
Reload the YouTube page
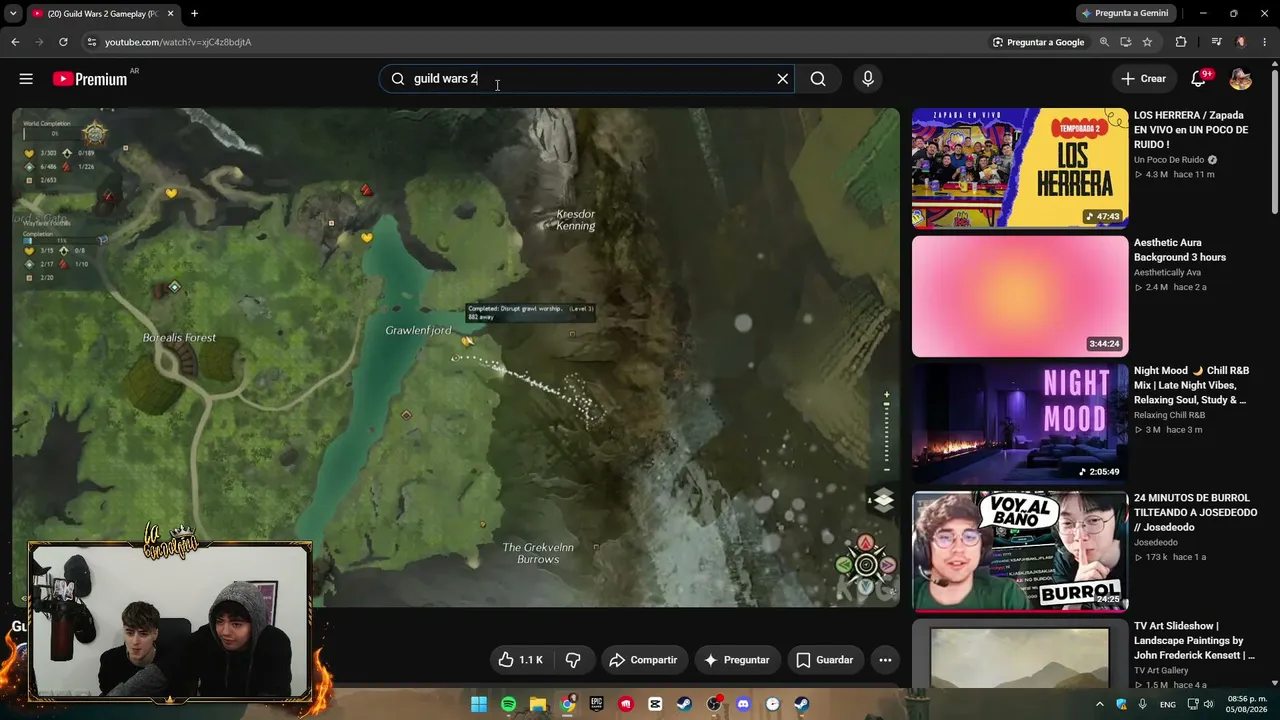coord(63,42)
